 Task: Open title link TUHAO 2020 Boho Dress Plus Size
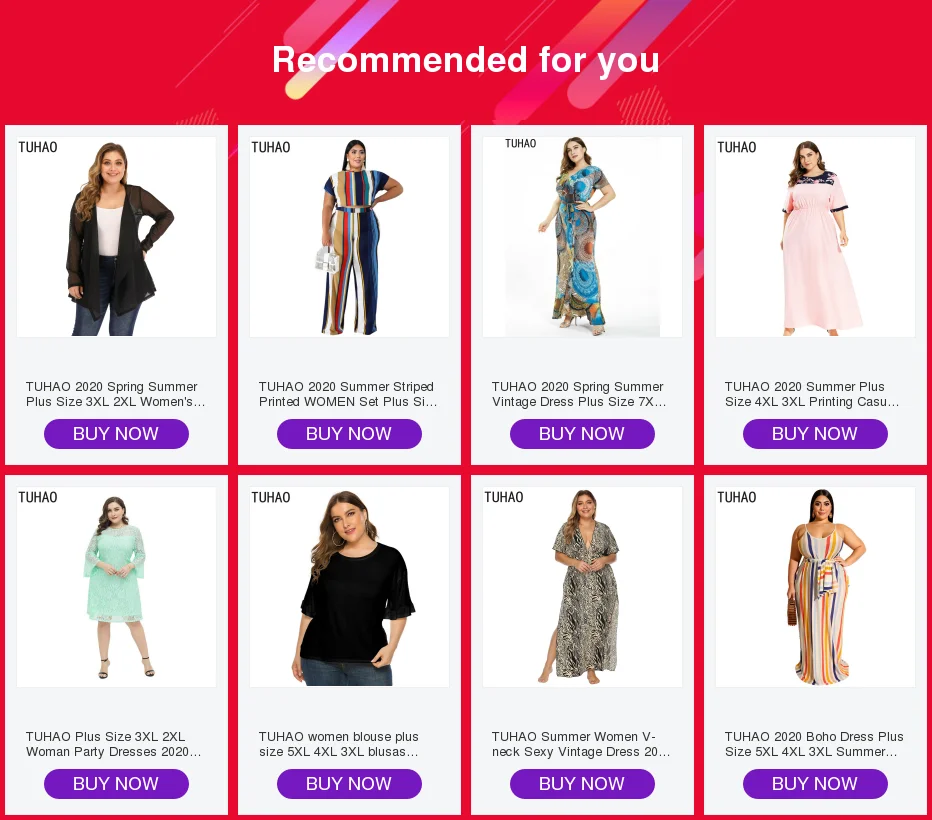[814, 744]
